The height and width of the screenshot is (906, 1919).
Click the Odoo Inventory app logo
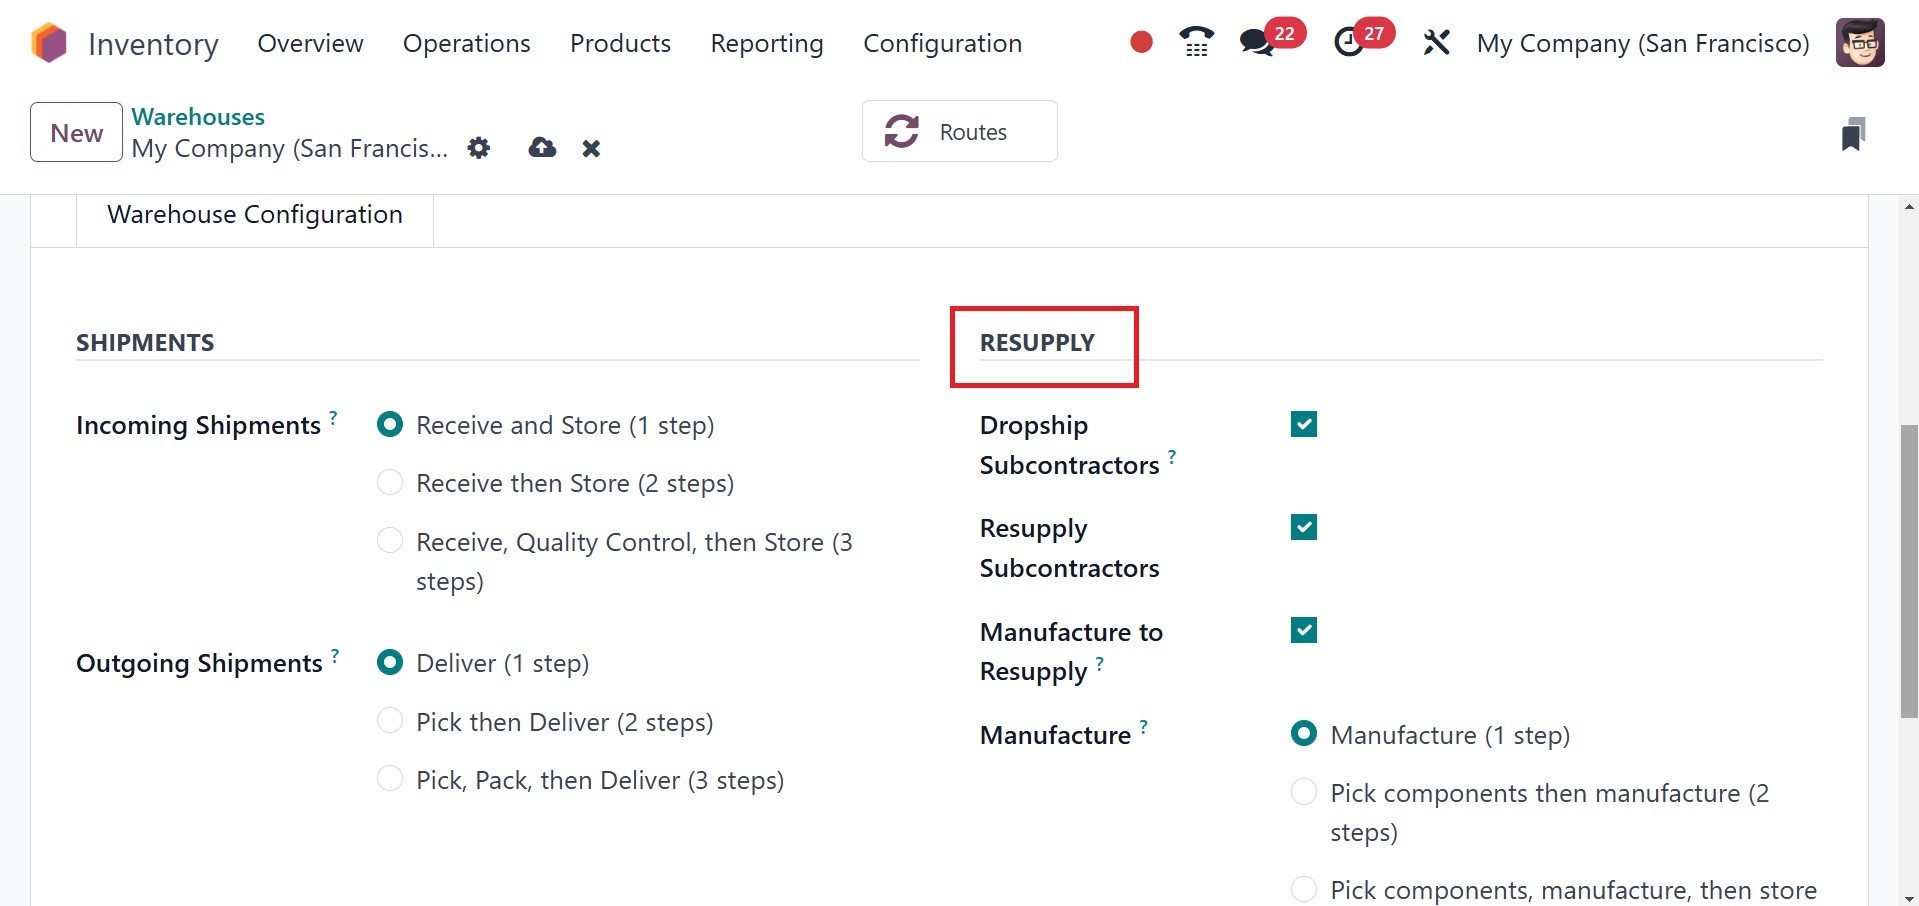click(x=48, y=43)
